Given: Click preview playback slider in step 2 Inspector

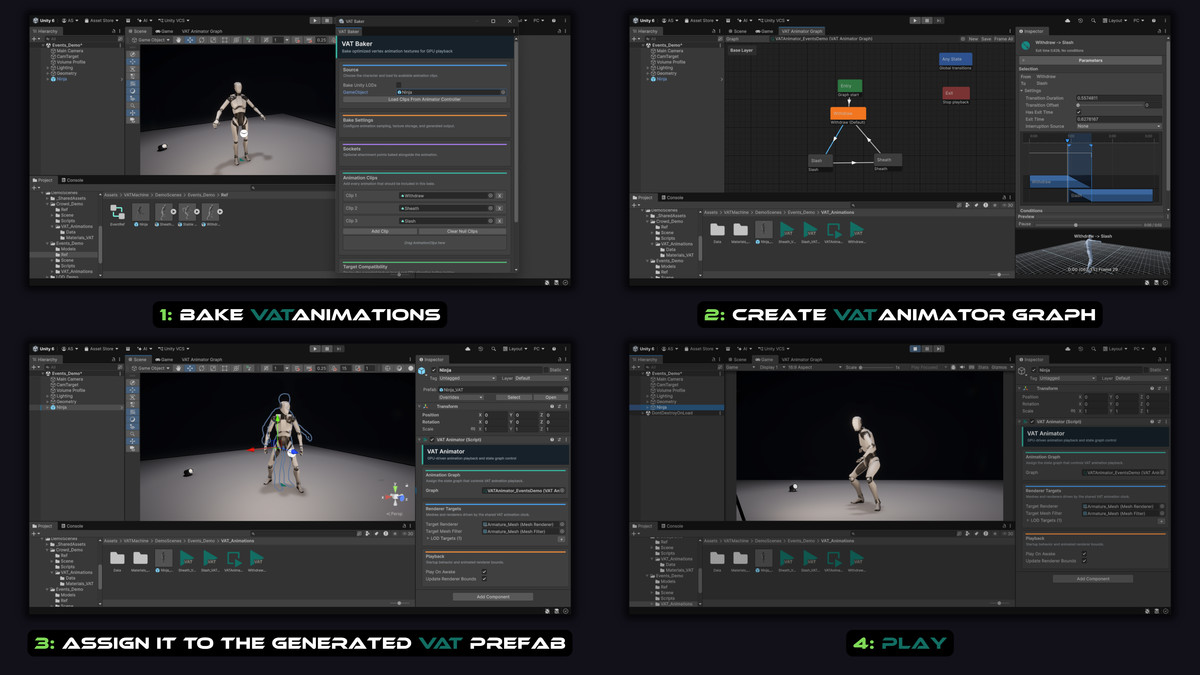Looking at the screenshot, I should pos(1088,225).
